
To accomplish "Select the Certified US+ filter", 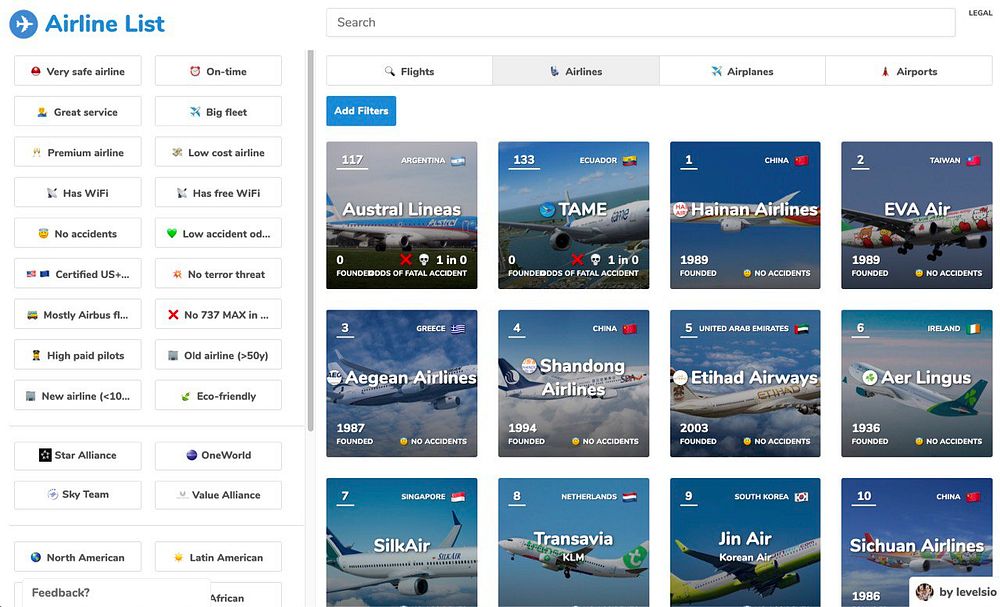I will pos(78,274).
